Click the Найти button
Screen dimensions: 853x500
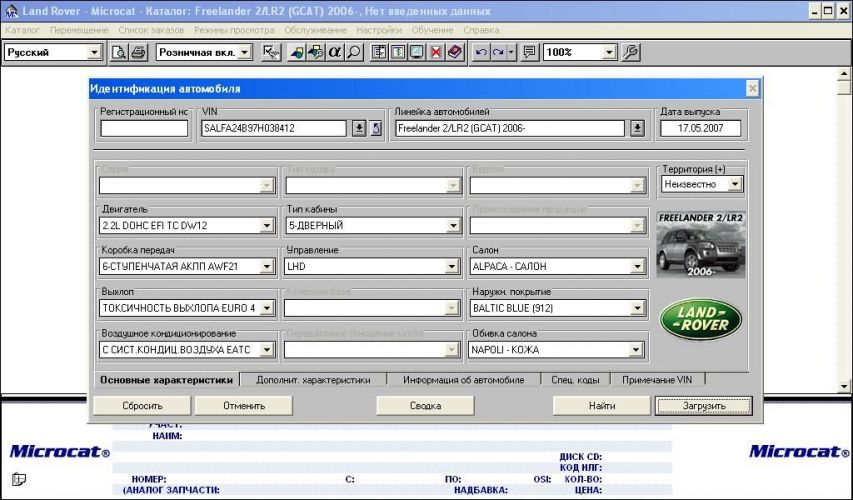point(602,406)
